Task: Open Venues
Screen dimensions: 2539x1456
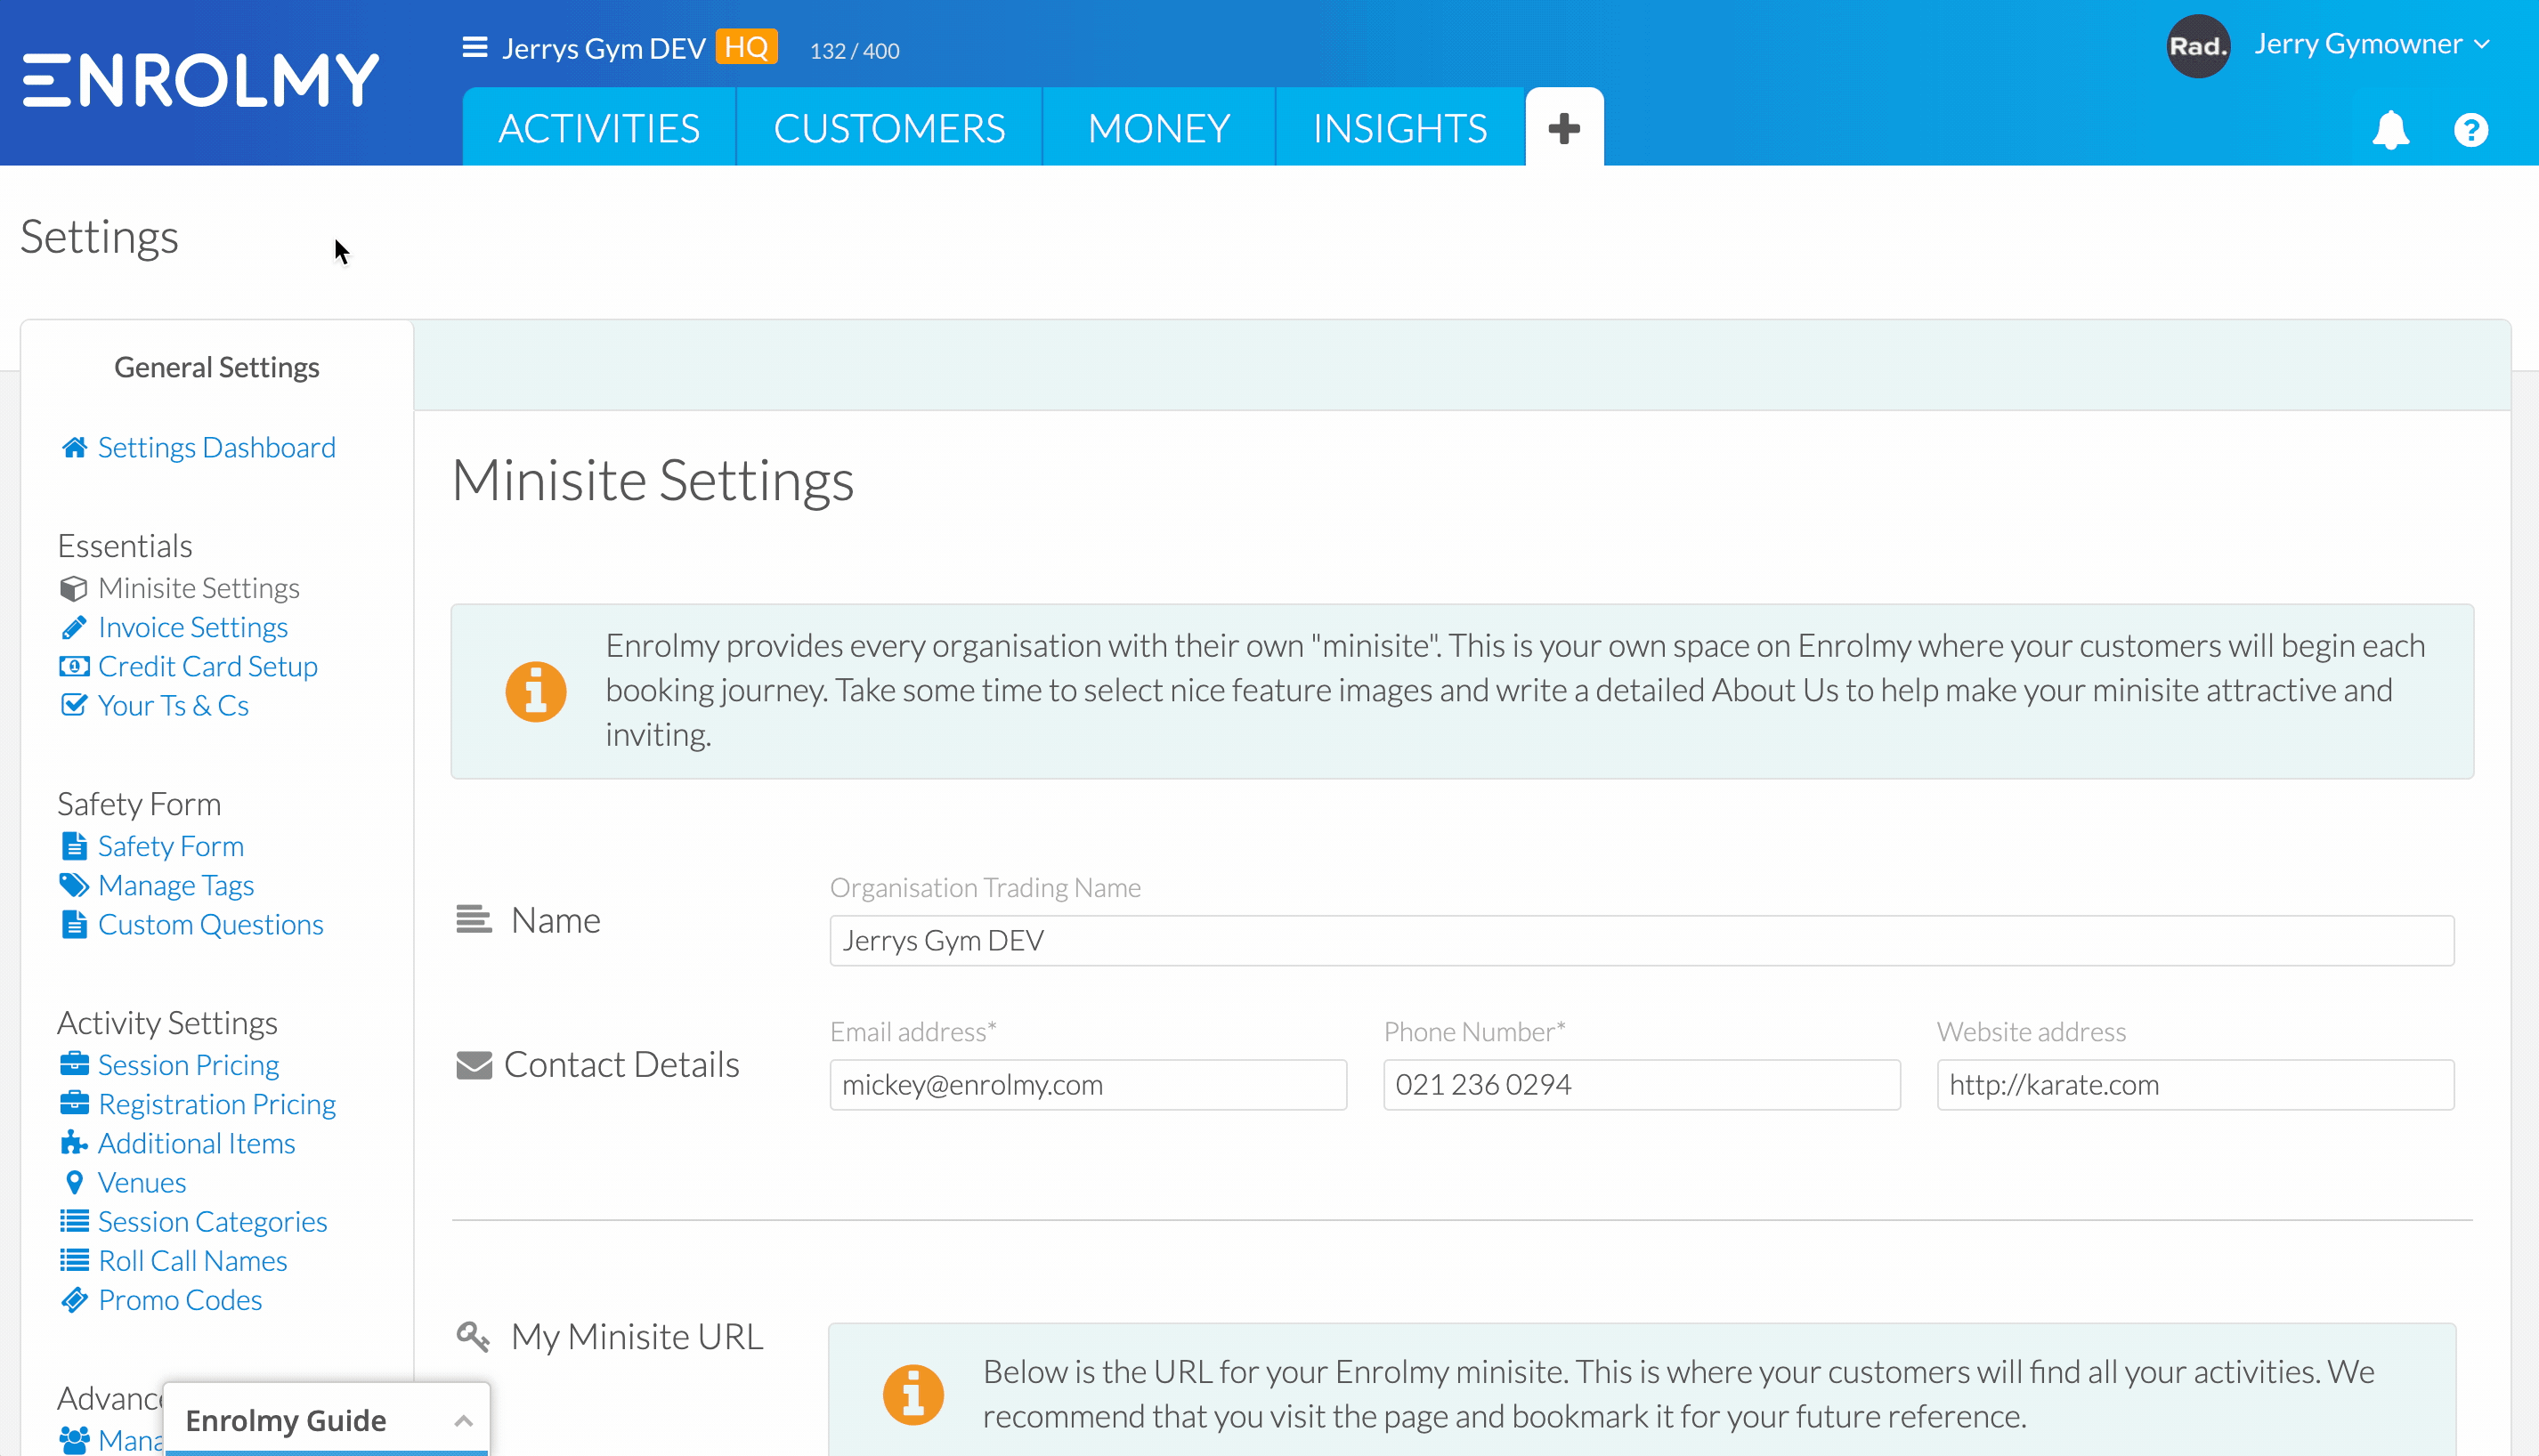Action: 142,1182
